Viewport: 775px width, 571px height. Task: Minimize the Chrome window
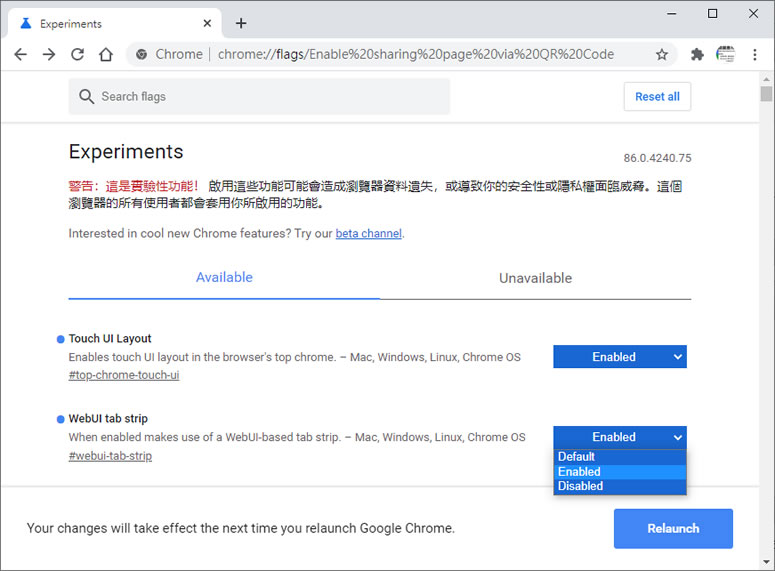[672, 14]
